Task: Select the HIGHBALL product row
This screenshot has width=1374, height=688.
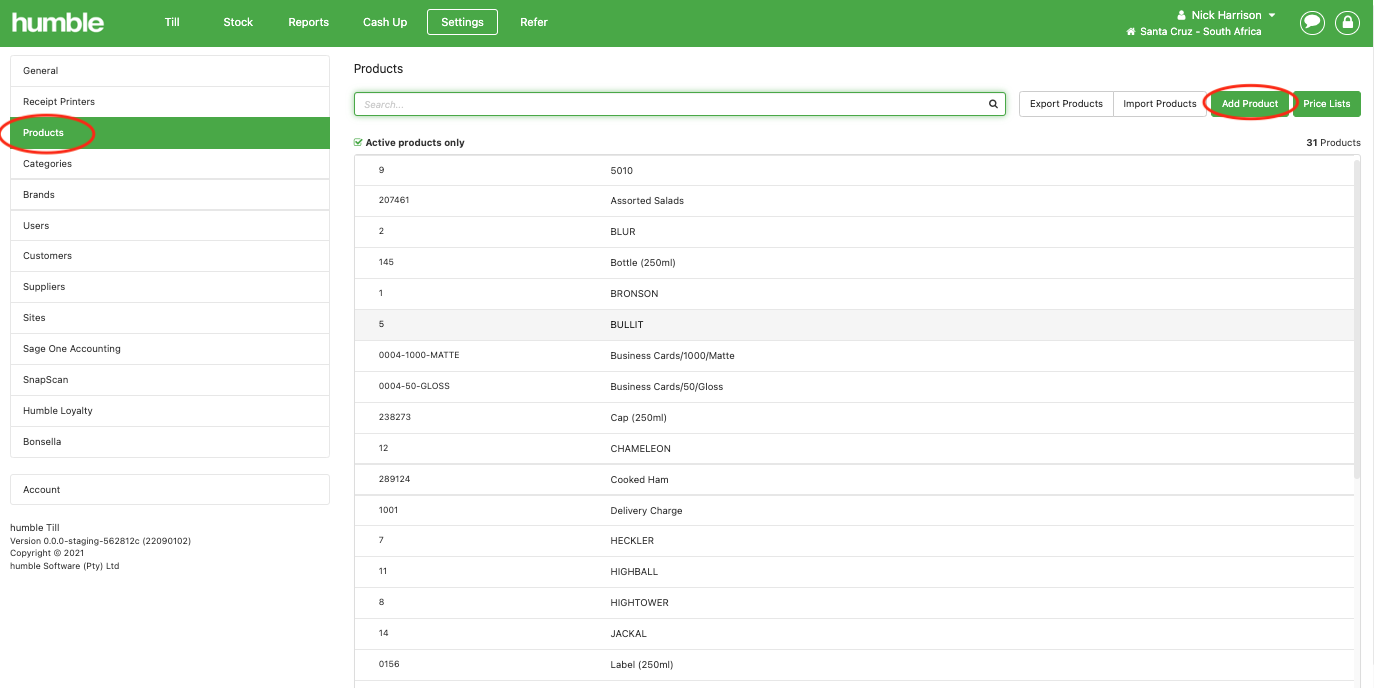Action: coord(854,572)
